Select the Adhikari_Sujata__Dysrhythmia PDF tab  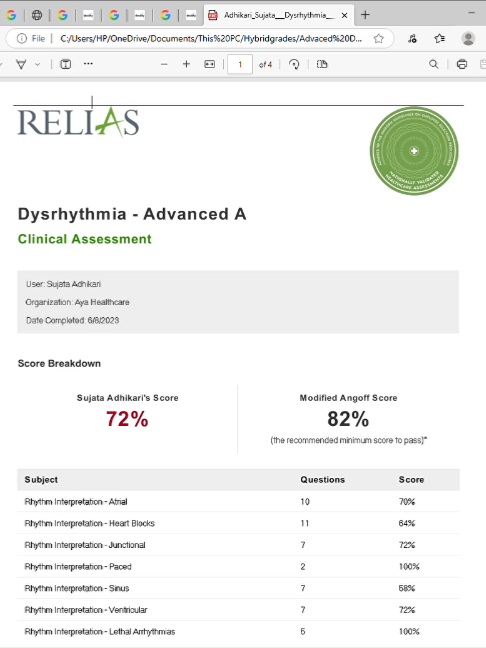279,15
